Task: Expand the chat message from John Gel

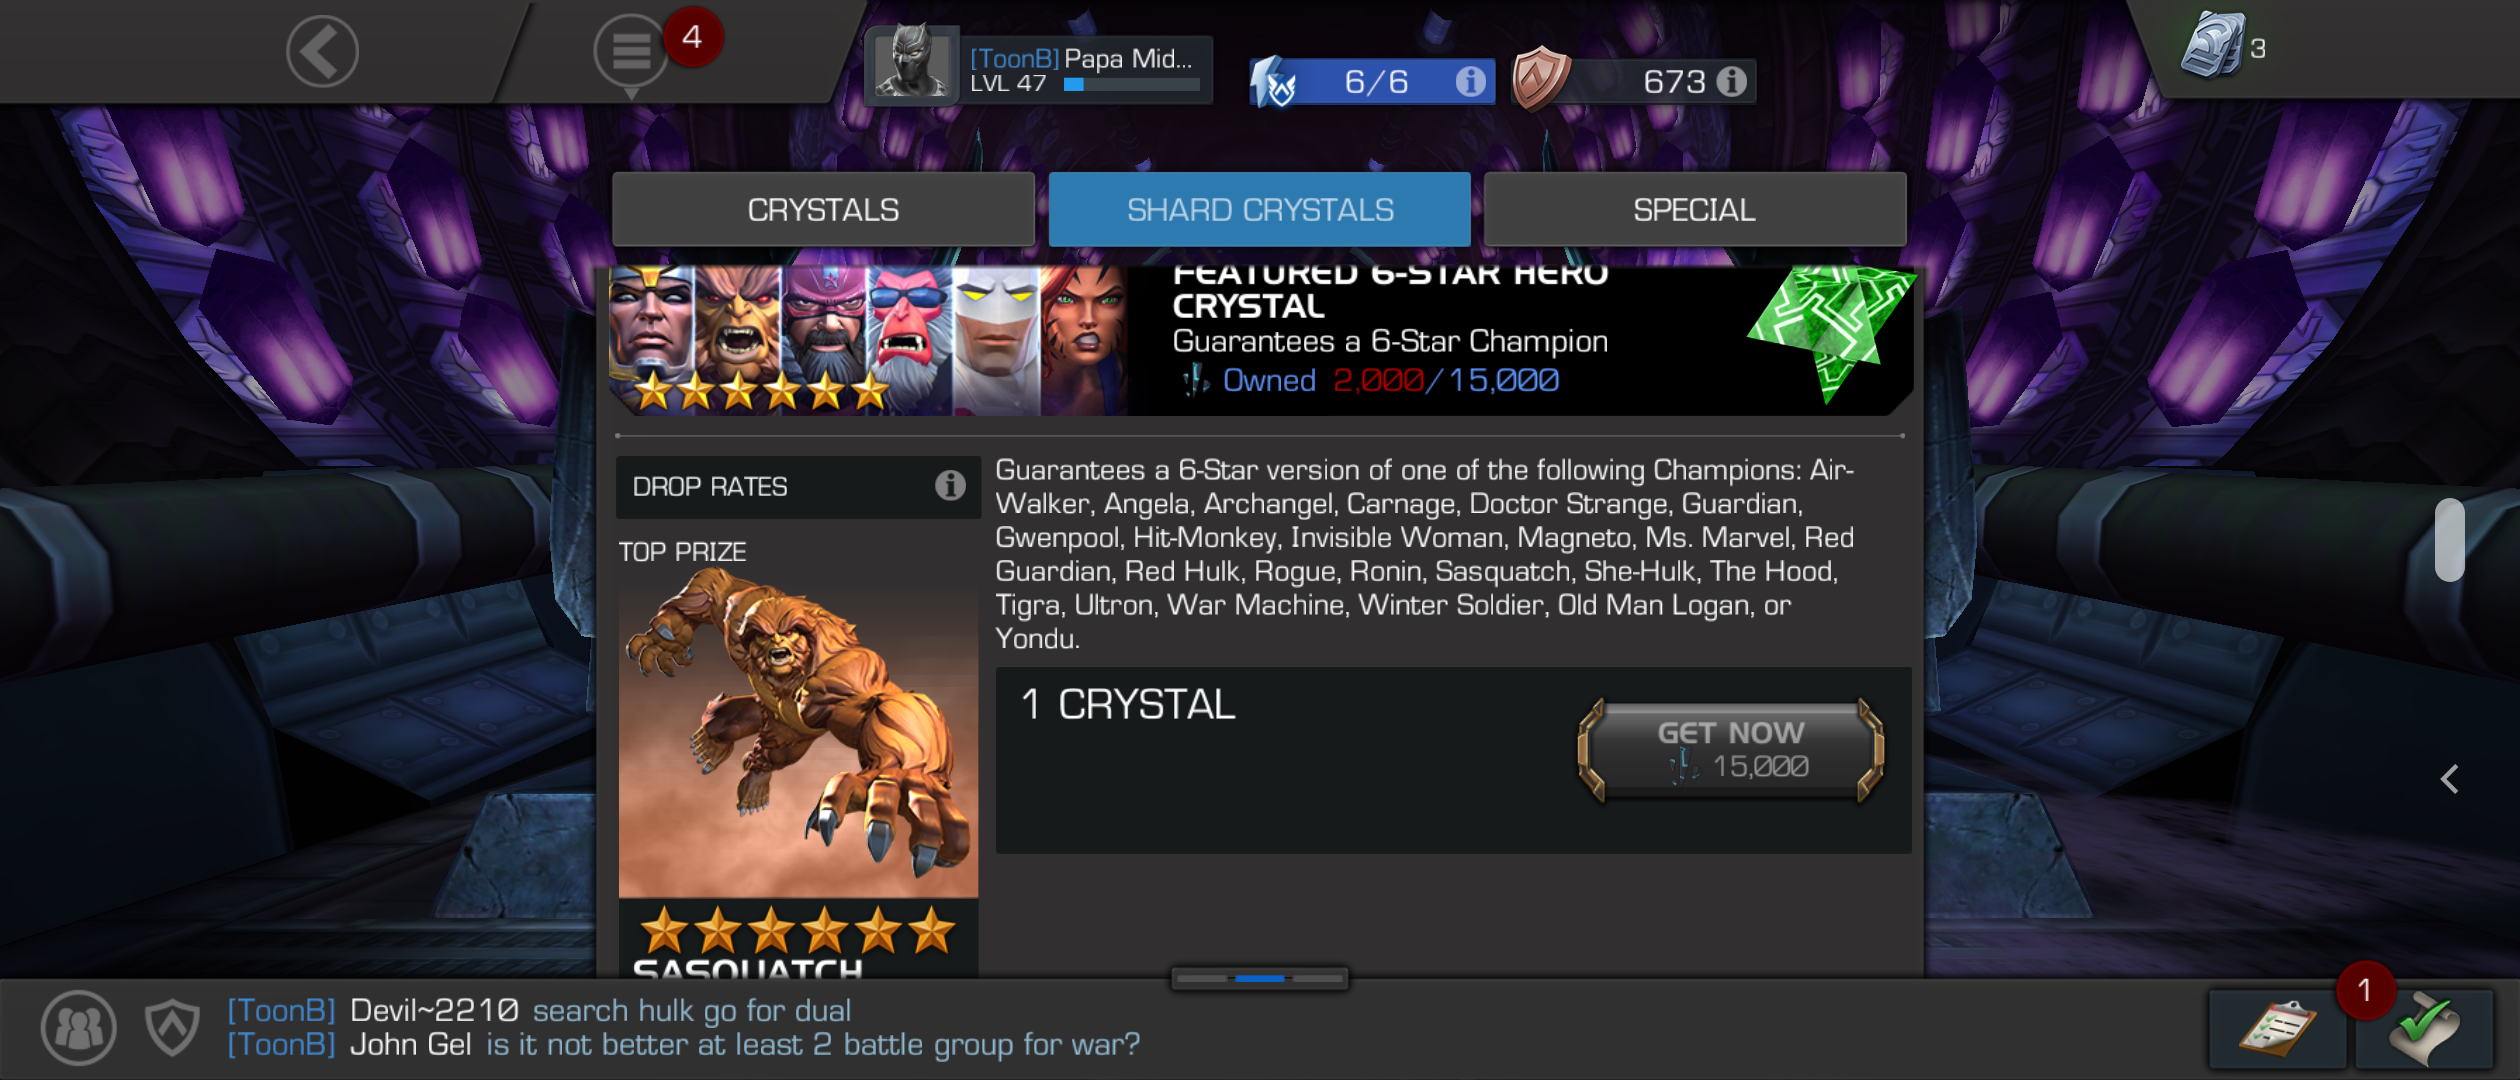Action: (x=683, y=1045)
